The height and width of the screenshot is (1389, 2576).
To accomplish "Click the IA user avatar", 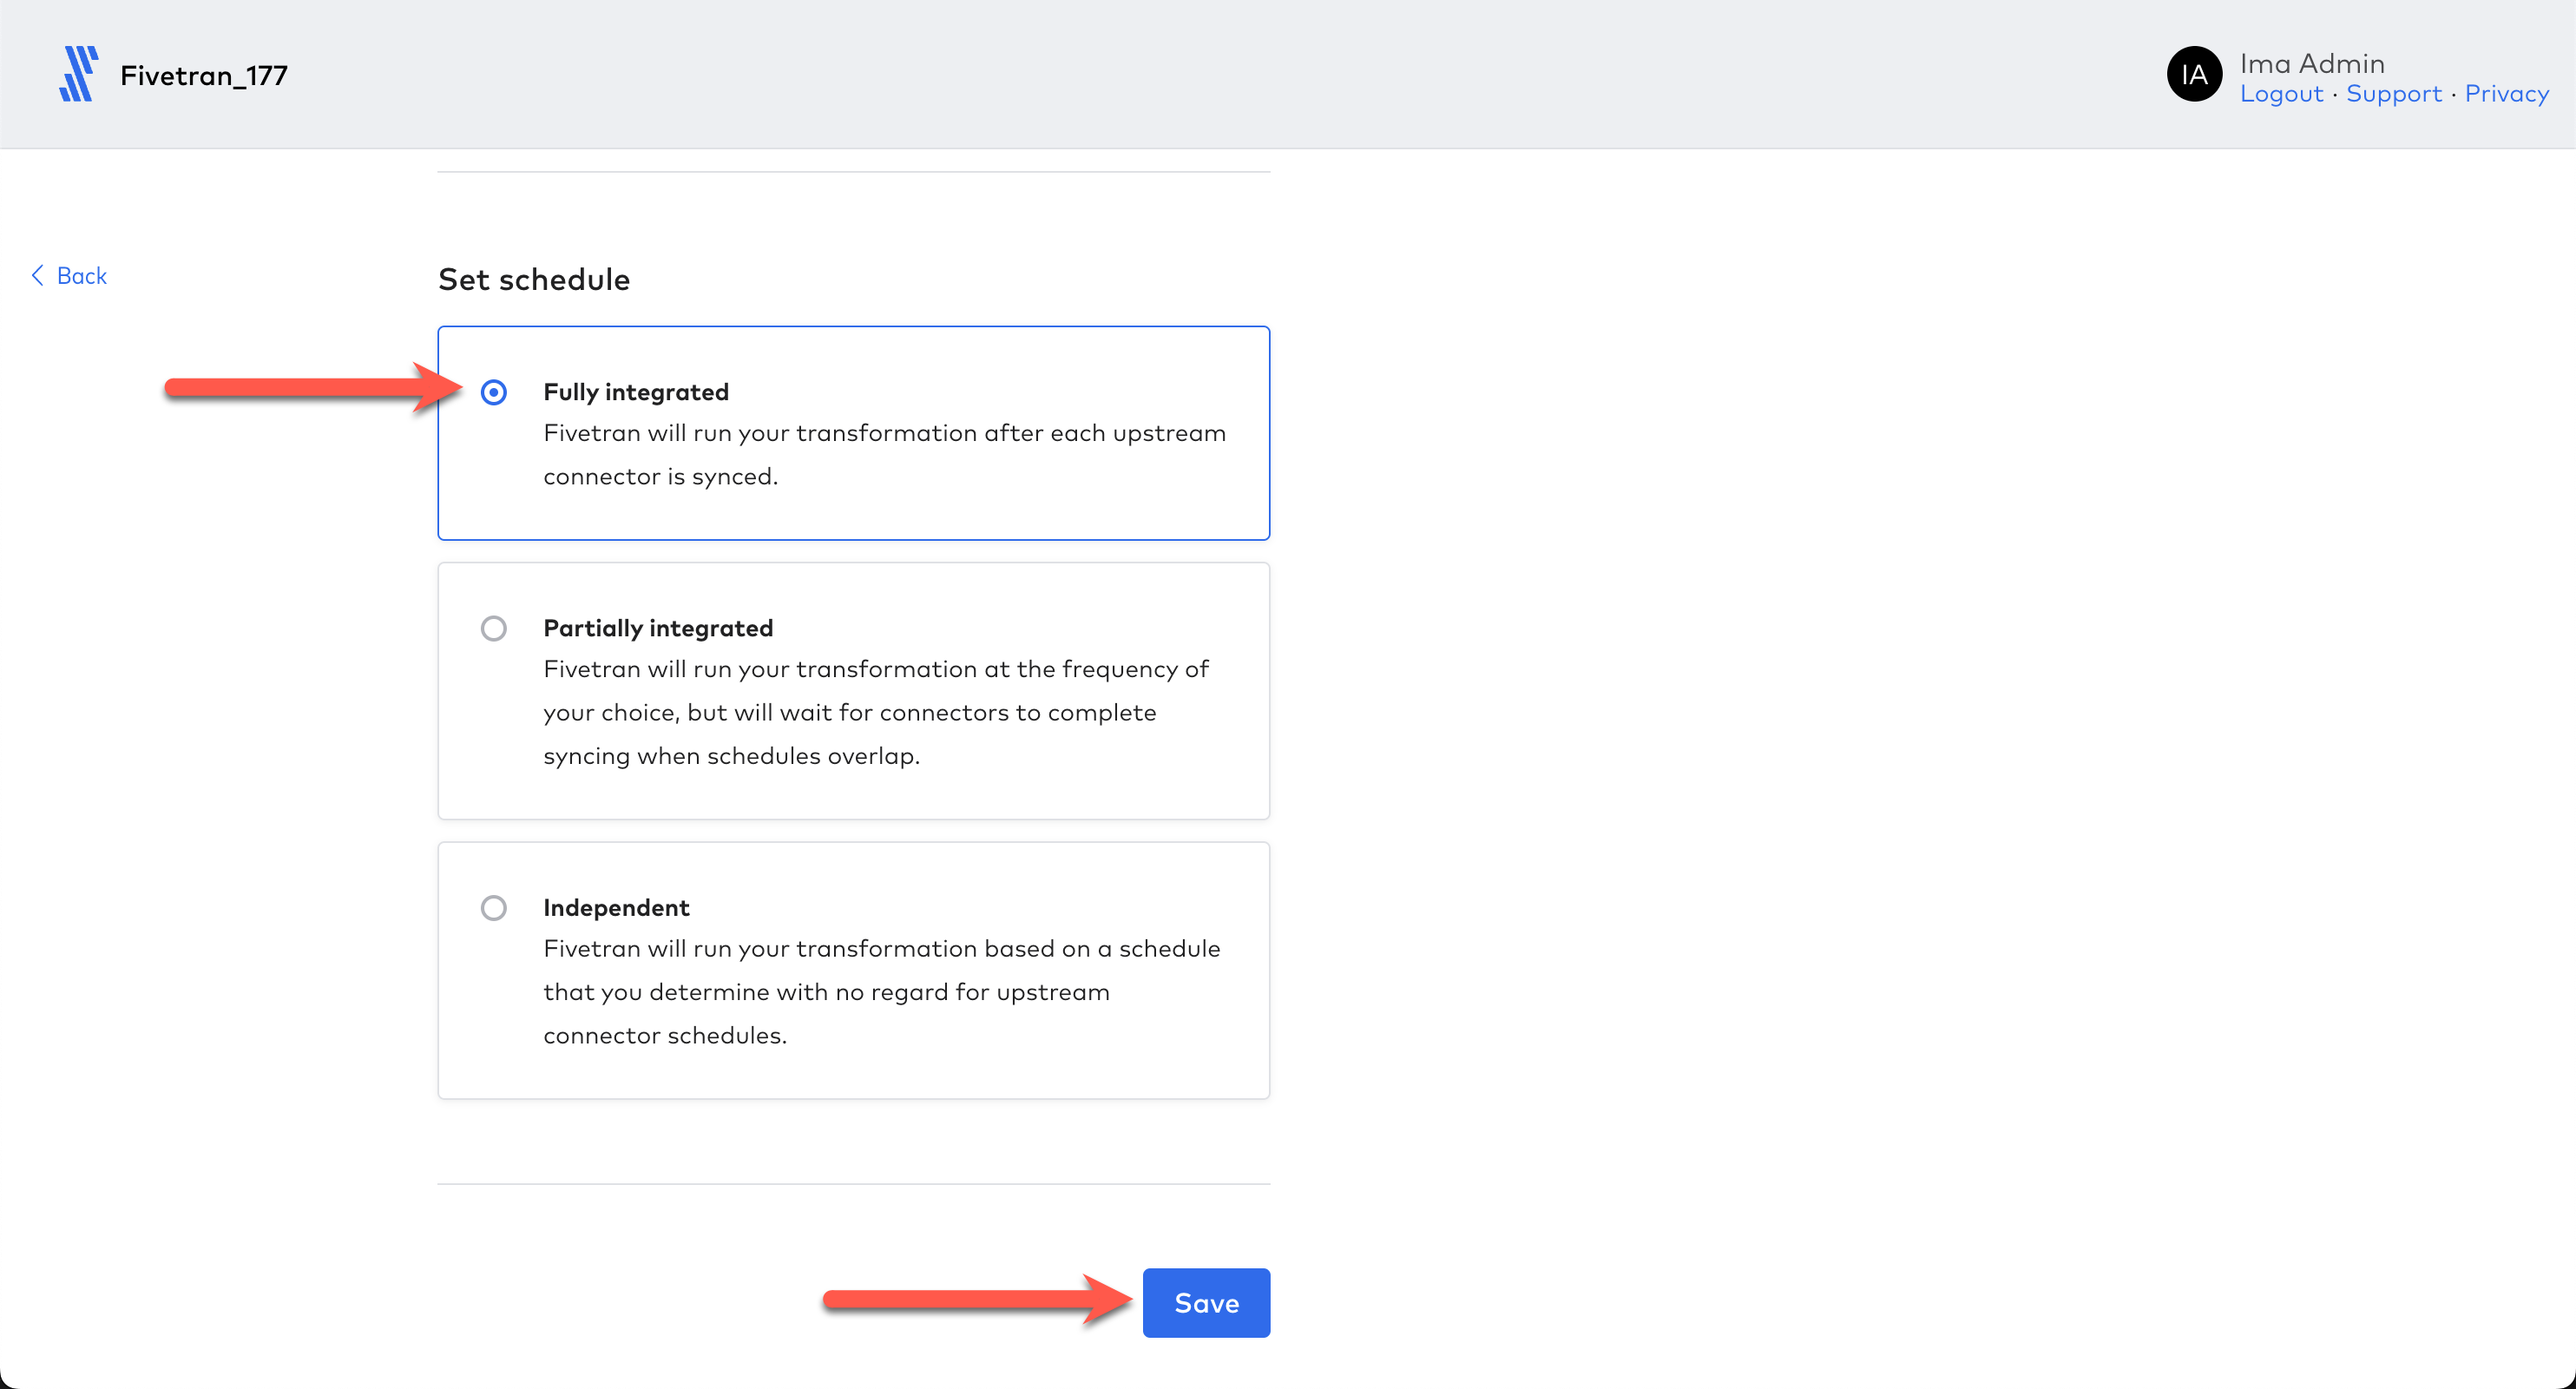I will 2193,75.
